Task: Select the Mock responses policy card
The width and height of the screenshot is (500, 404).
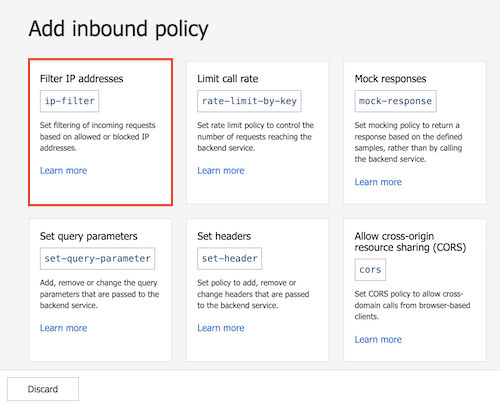Action: pos(415,133)
